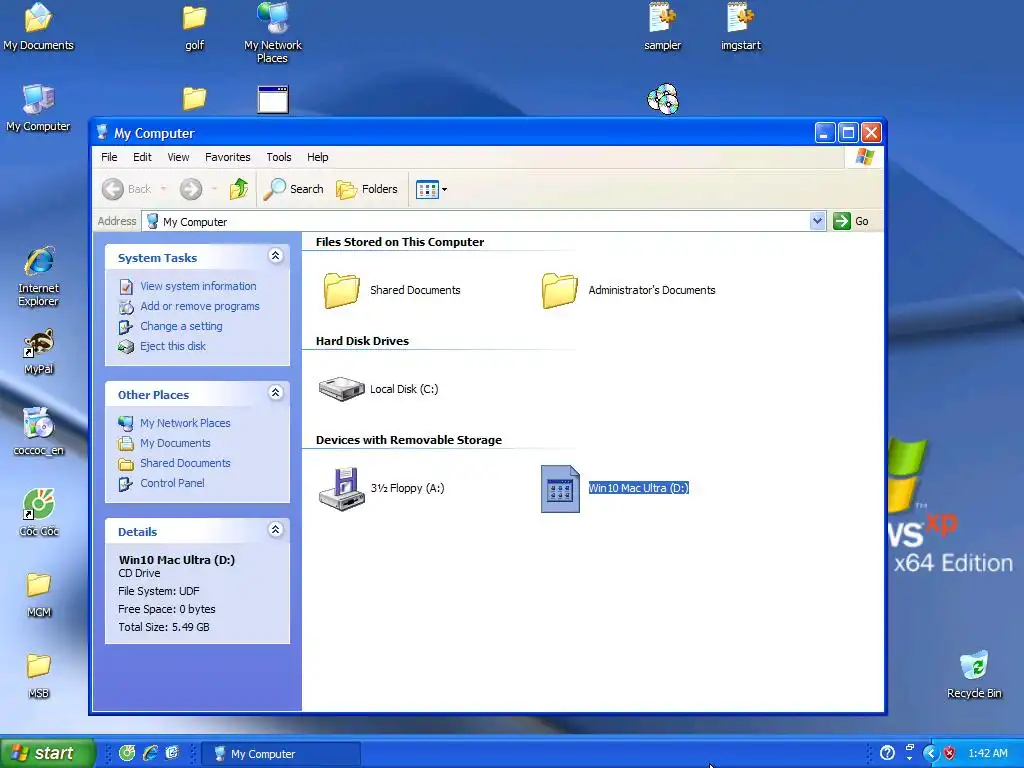This screenshot has width=1024, height=768.
Task: Click the red security shield tray icon
Action: click(x=949, y=754)
